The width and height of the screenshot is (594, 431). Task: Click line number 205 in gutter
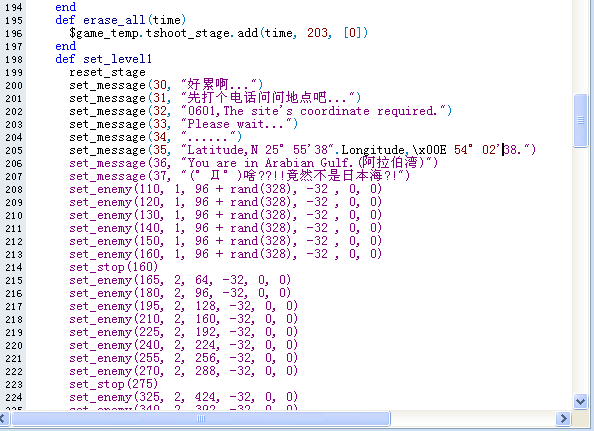coord(14,150)
